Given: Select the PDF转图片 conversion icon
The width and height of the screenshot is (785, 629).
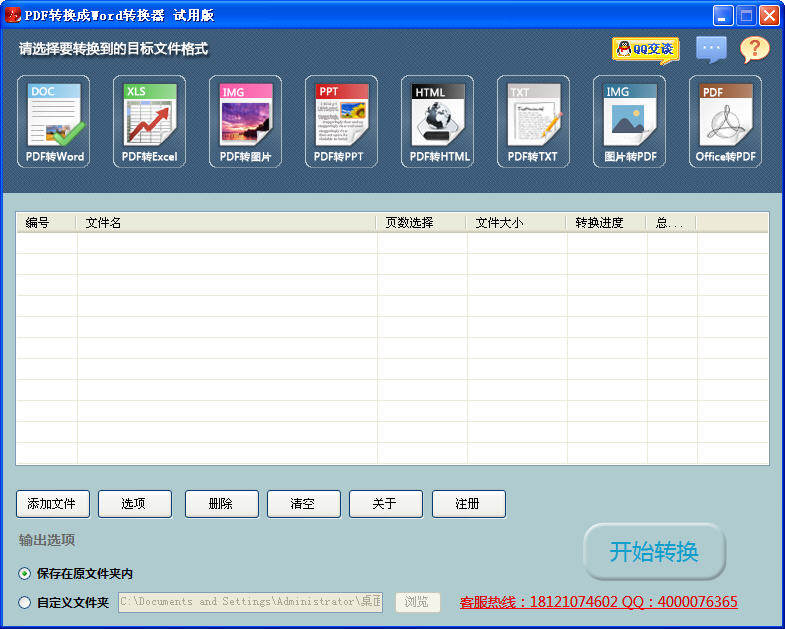Looking at the screenshot, I should (246, 121).
